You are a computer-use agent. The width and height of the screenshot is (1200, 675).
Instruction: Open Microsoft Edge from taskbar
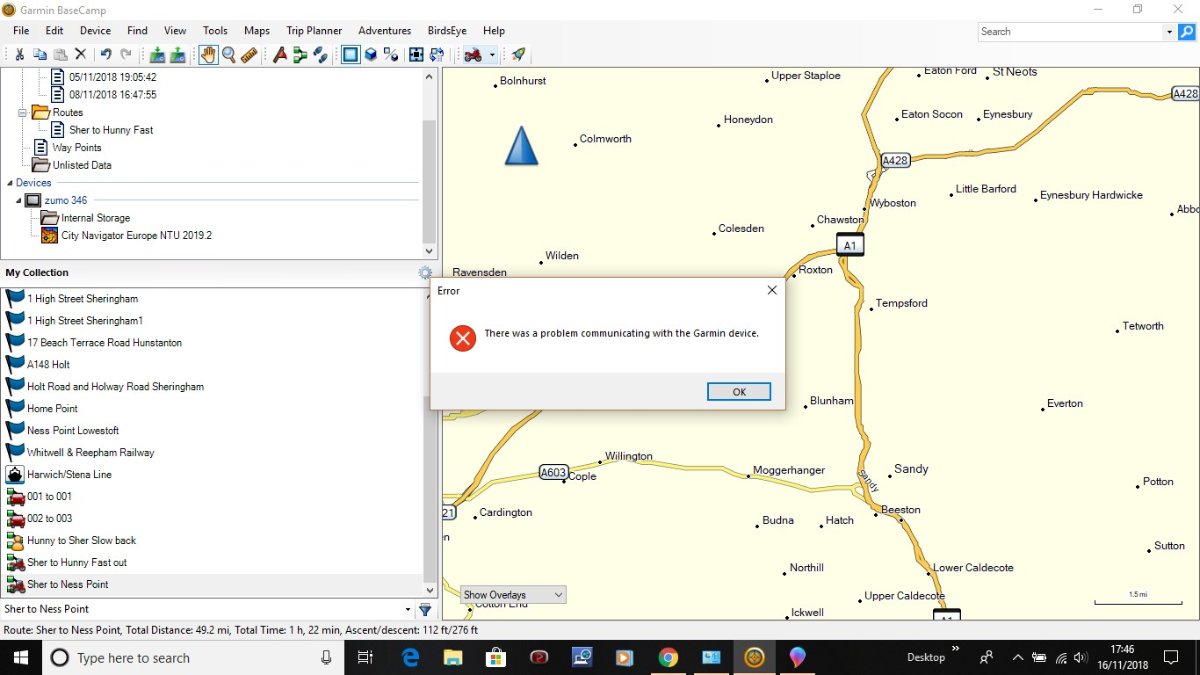[x=410, y=657]
